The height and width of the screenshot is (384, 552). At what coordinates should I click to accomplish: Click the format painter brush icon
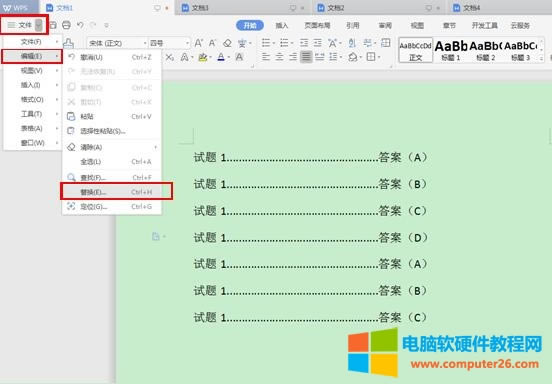[x=68, y=43]
